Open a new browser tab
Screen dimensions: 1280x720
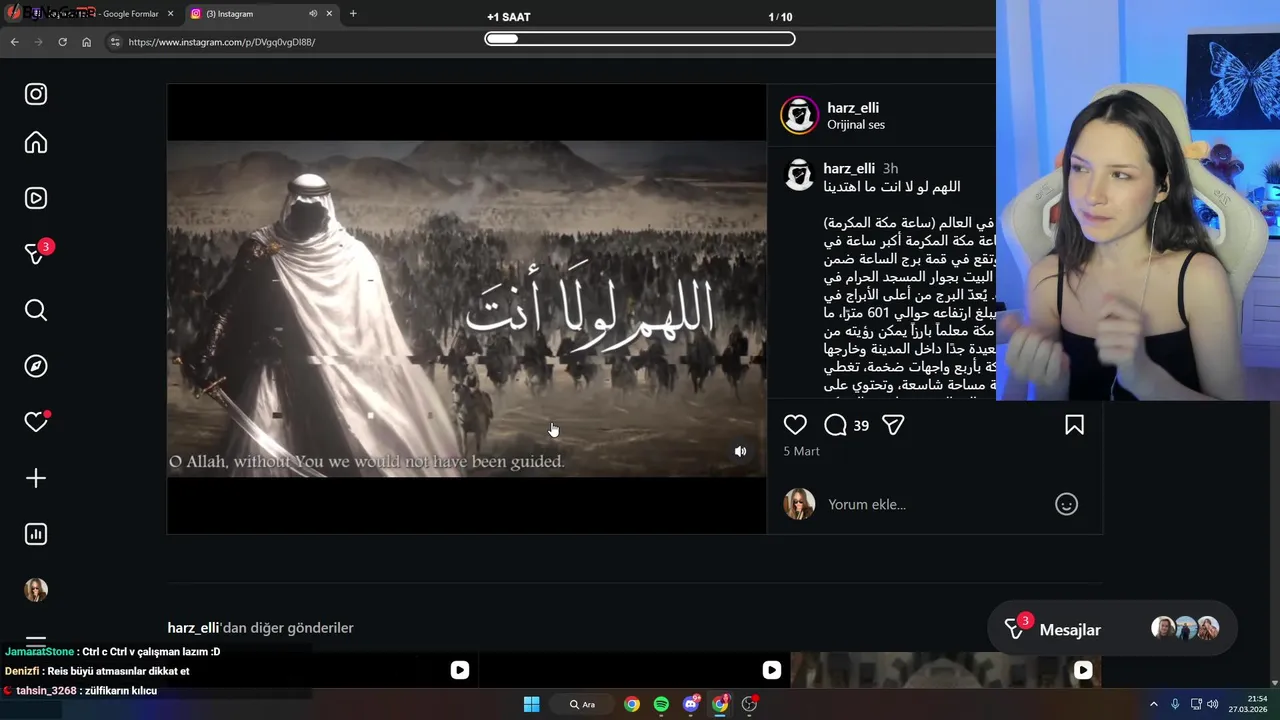tap(353, 14)
